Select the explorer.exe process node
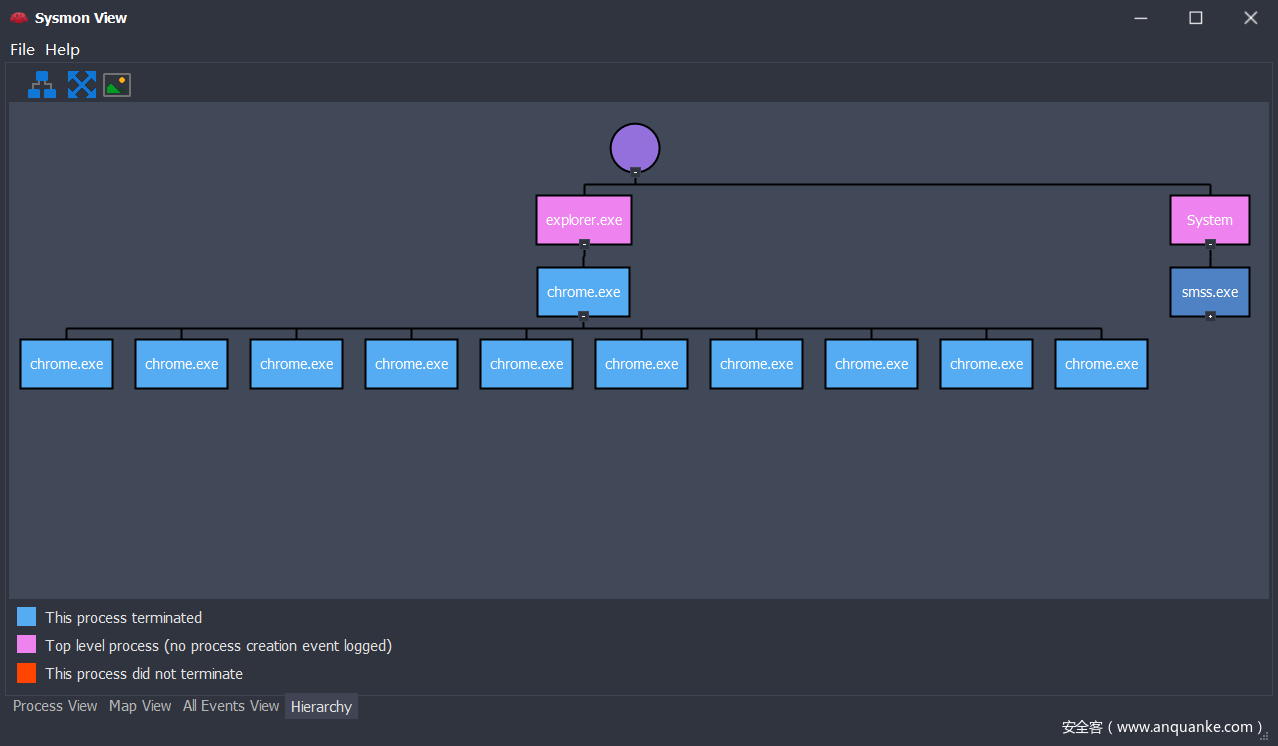Screen dimensions: 1278x746 (584, 219)
